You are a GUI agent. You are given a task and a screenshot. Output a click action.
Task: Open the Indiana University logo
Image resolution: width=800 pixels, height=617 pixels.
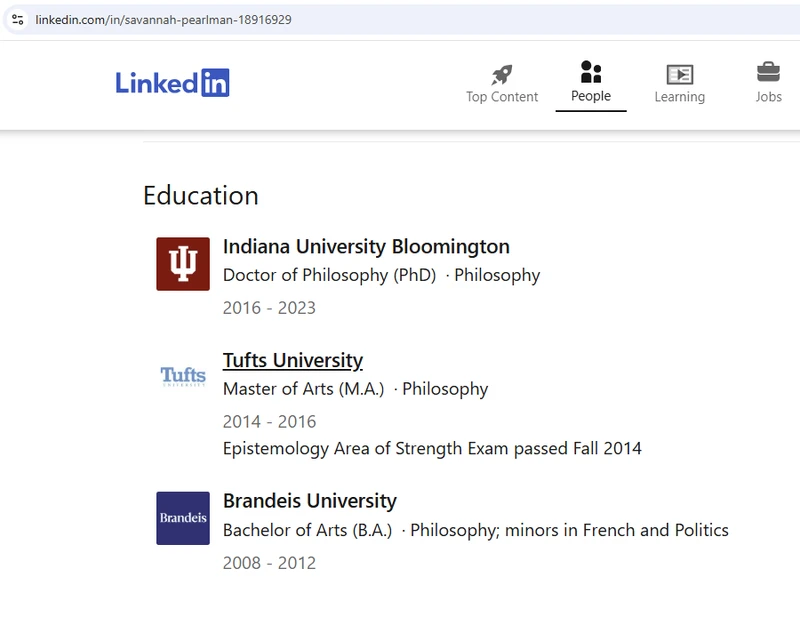click(183, 264)
